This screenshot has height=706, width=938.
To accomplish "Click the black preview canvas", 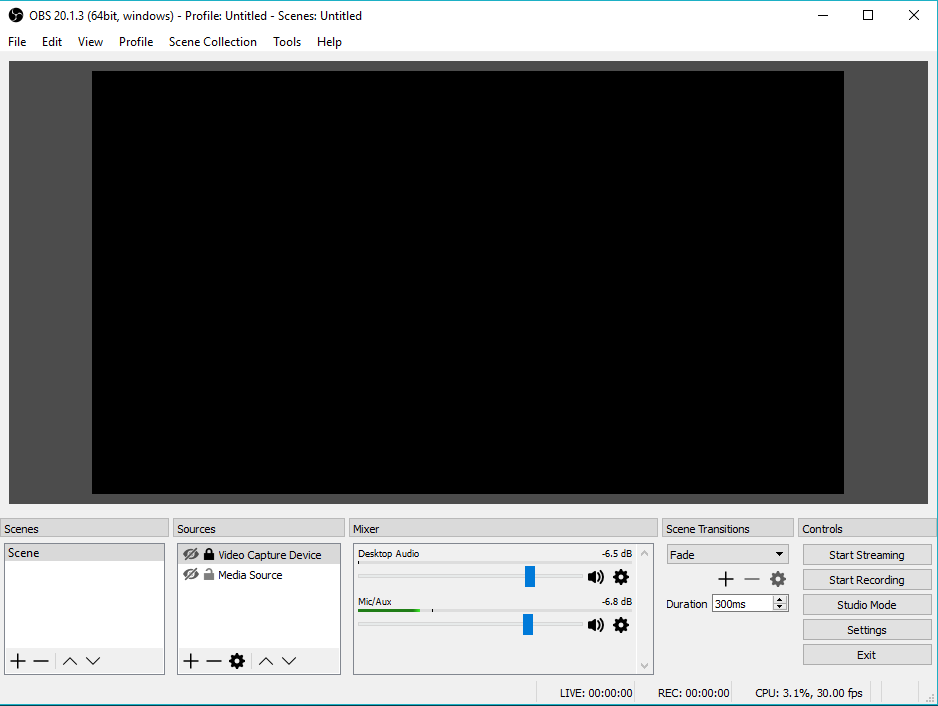I will (468, 282).
